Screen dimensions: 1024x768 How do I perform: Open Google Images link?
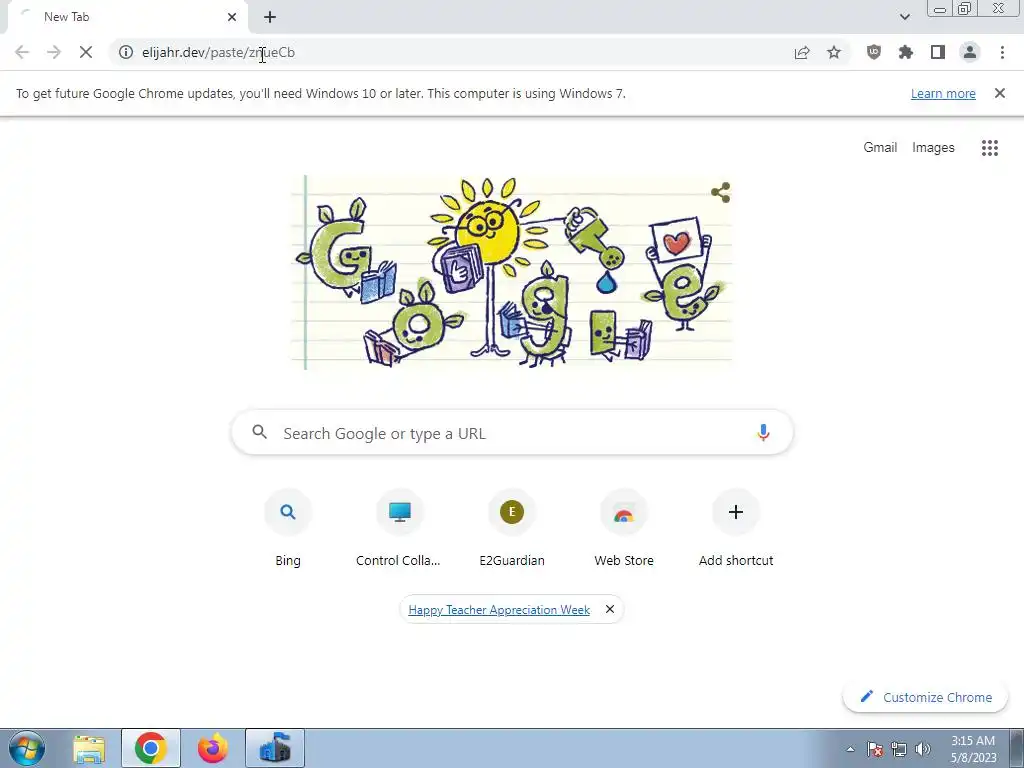[933, 148]
